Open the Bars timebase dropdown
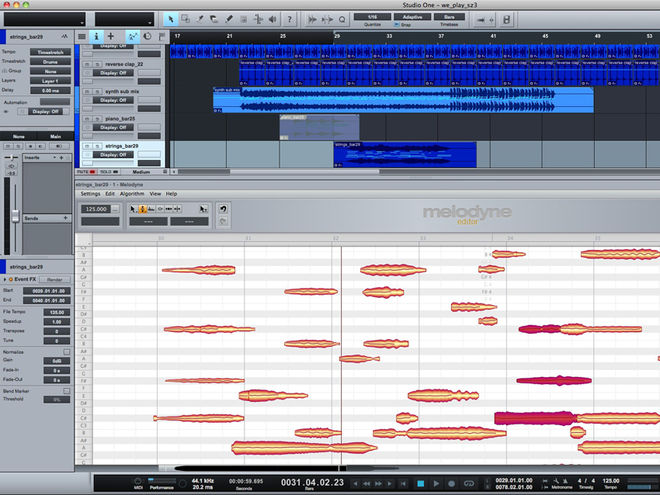The height and width of the screenshot is (495, 660). click(449, 17)
